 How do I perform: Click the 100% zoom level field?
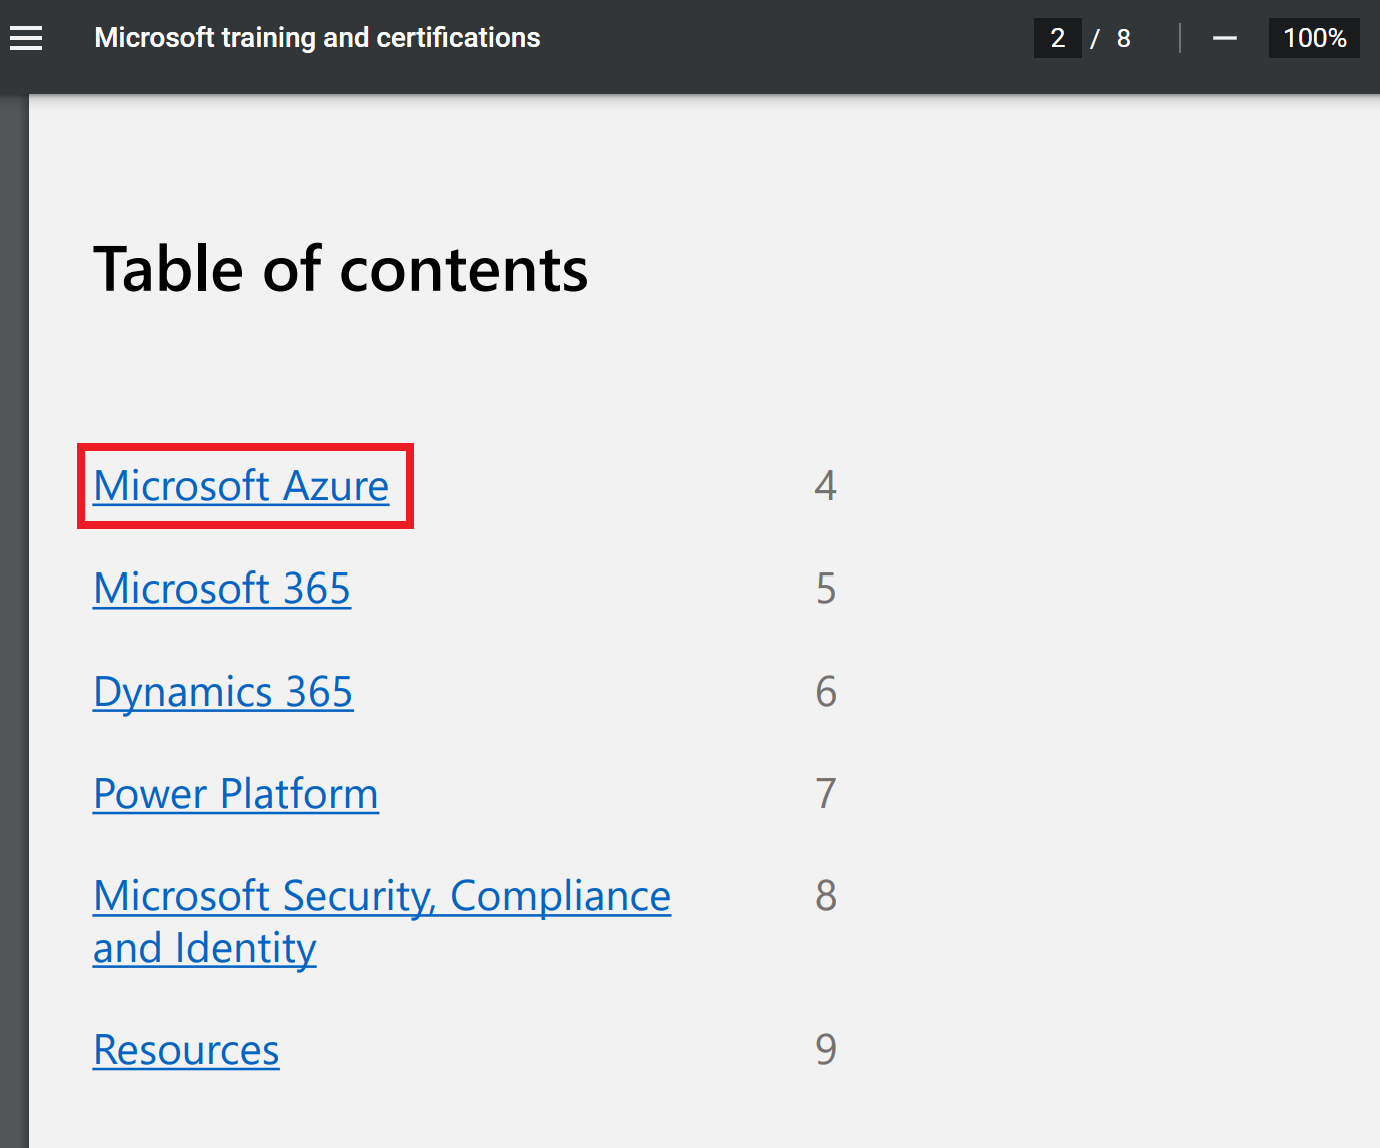pos(1313,38)
